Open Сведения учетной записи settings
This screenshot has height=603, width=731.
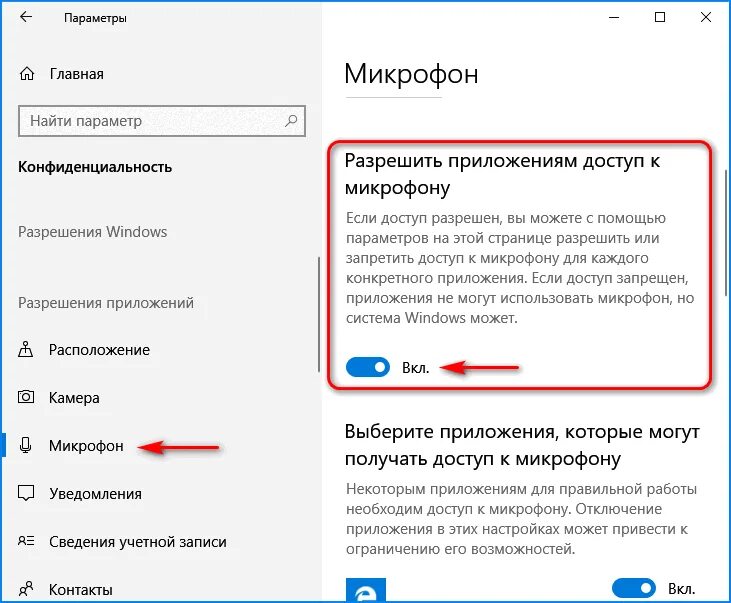138,542
